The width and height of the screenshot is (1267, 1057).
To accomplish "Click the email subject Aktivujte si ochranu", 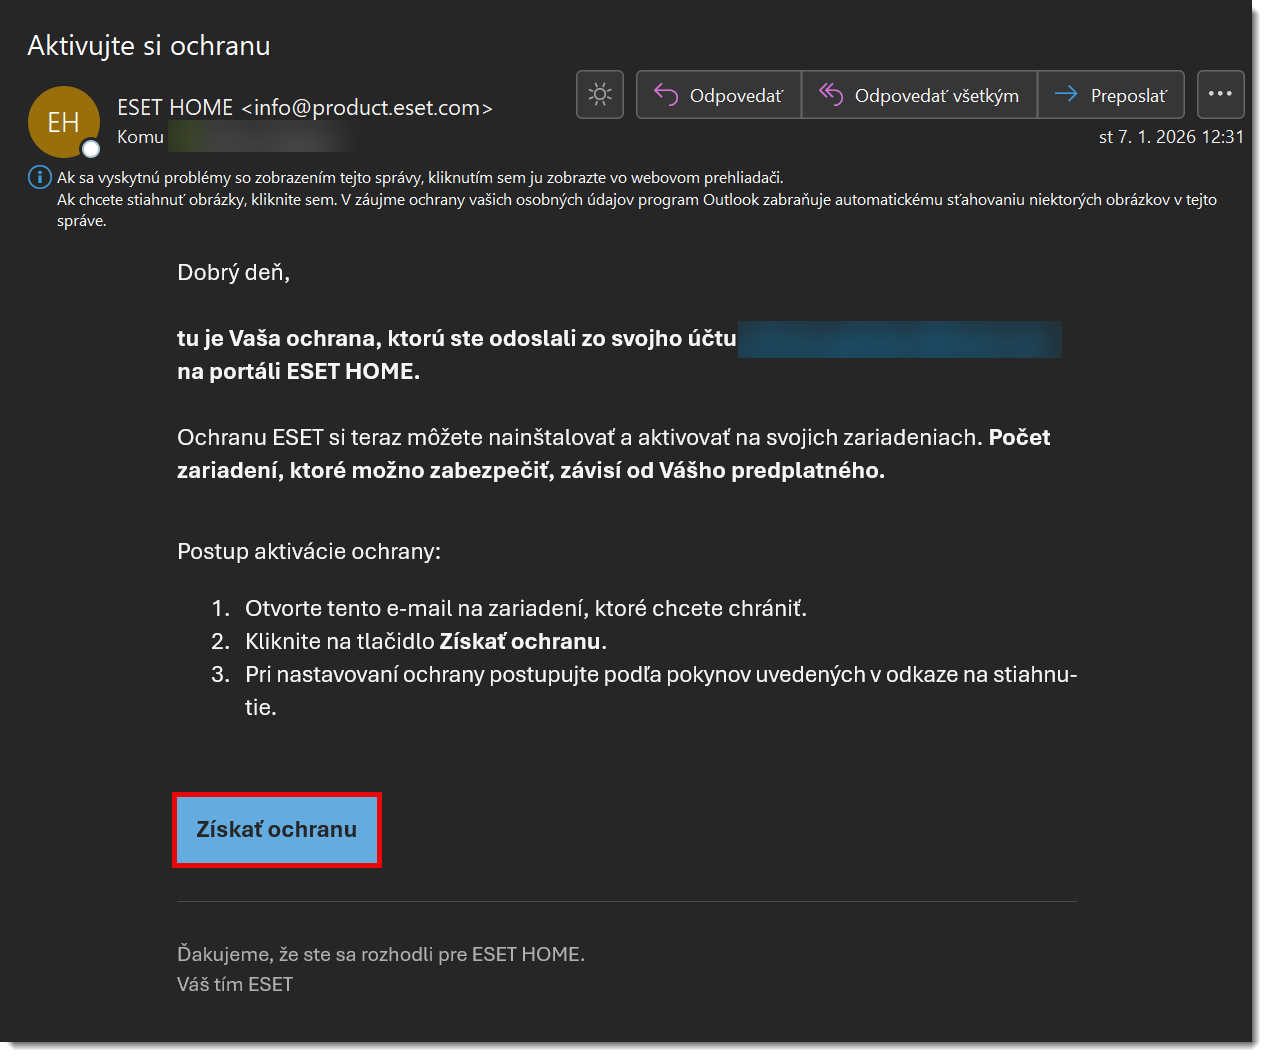I will 149,46.
